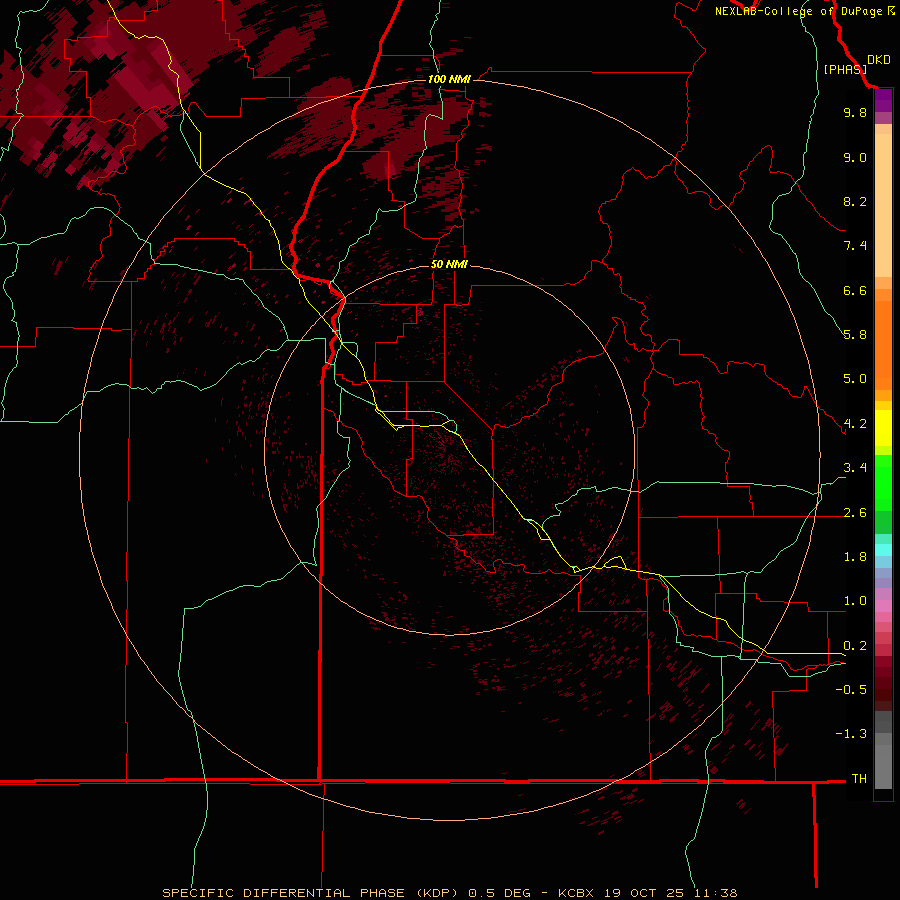Click the 3.4 scale value
900x900 pixels.
point(855,468)
